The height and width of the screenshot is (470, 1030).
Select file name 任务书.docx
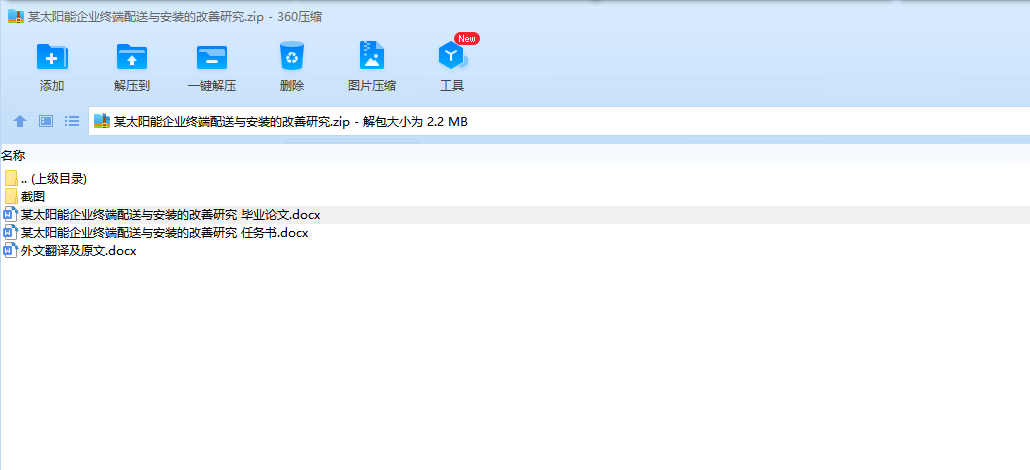pos(165,233)
